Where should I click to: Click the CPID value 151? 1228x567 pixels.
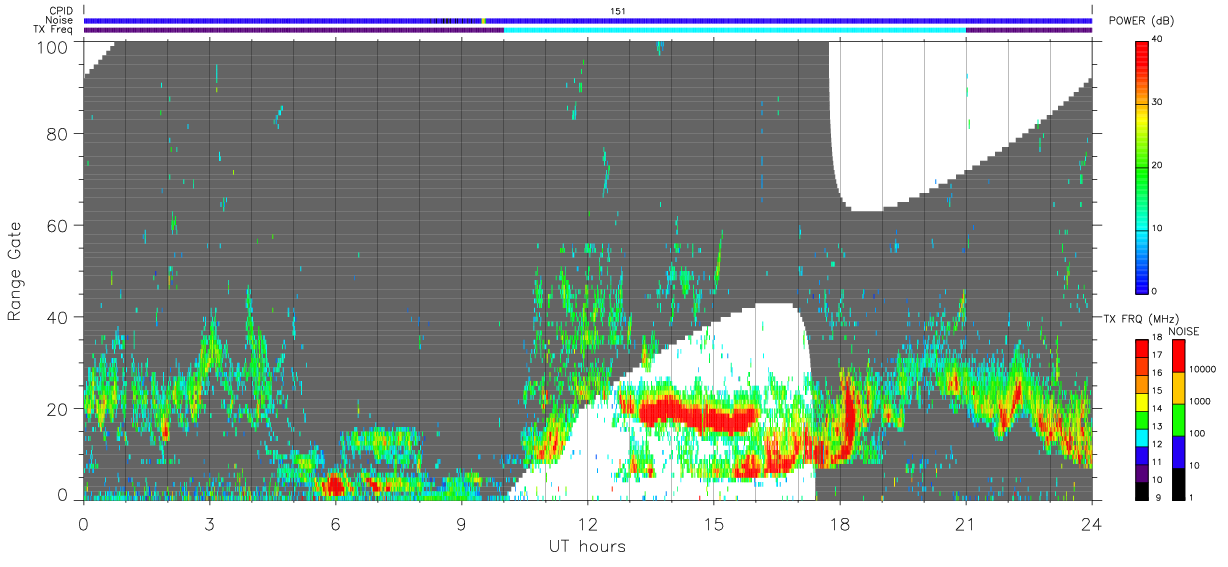point(617,11)
